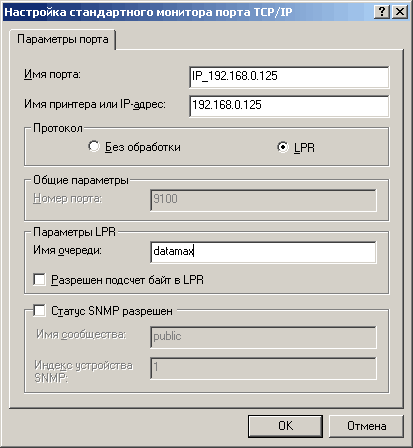Screen dimensions: 413x448
Task: Select the Параметры порта tab
Action: (63, 39)
